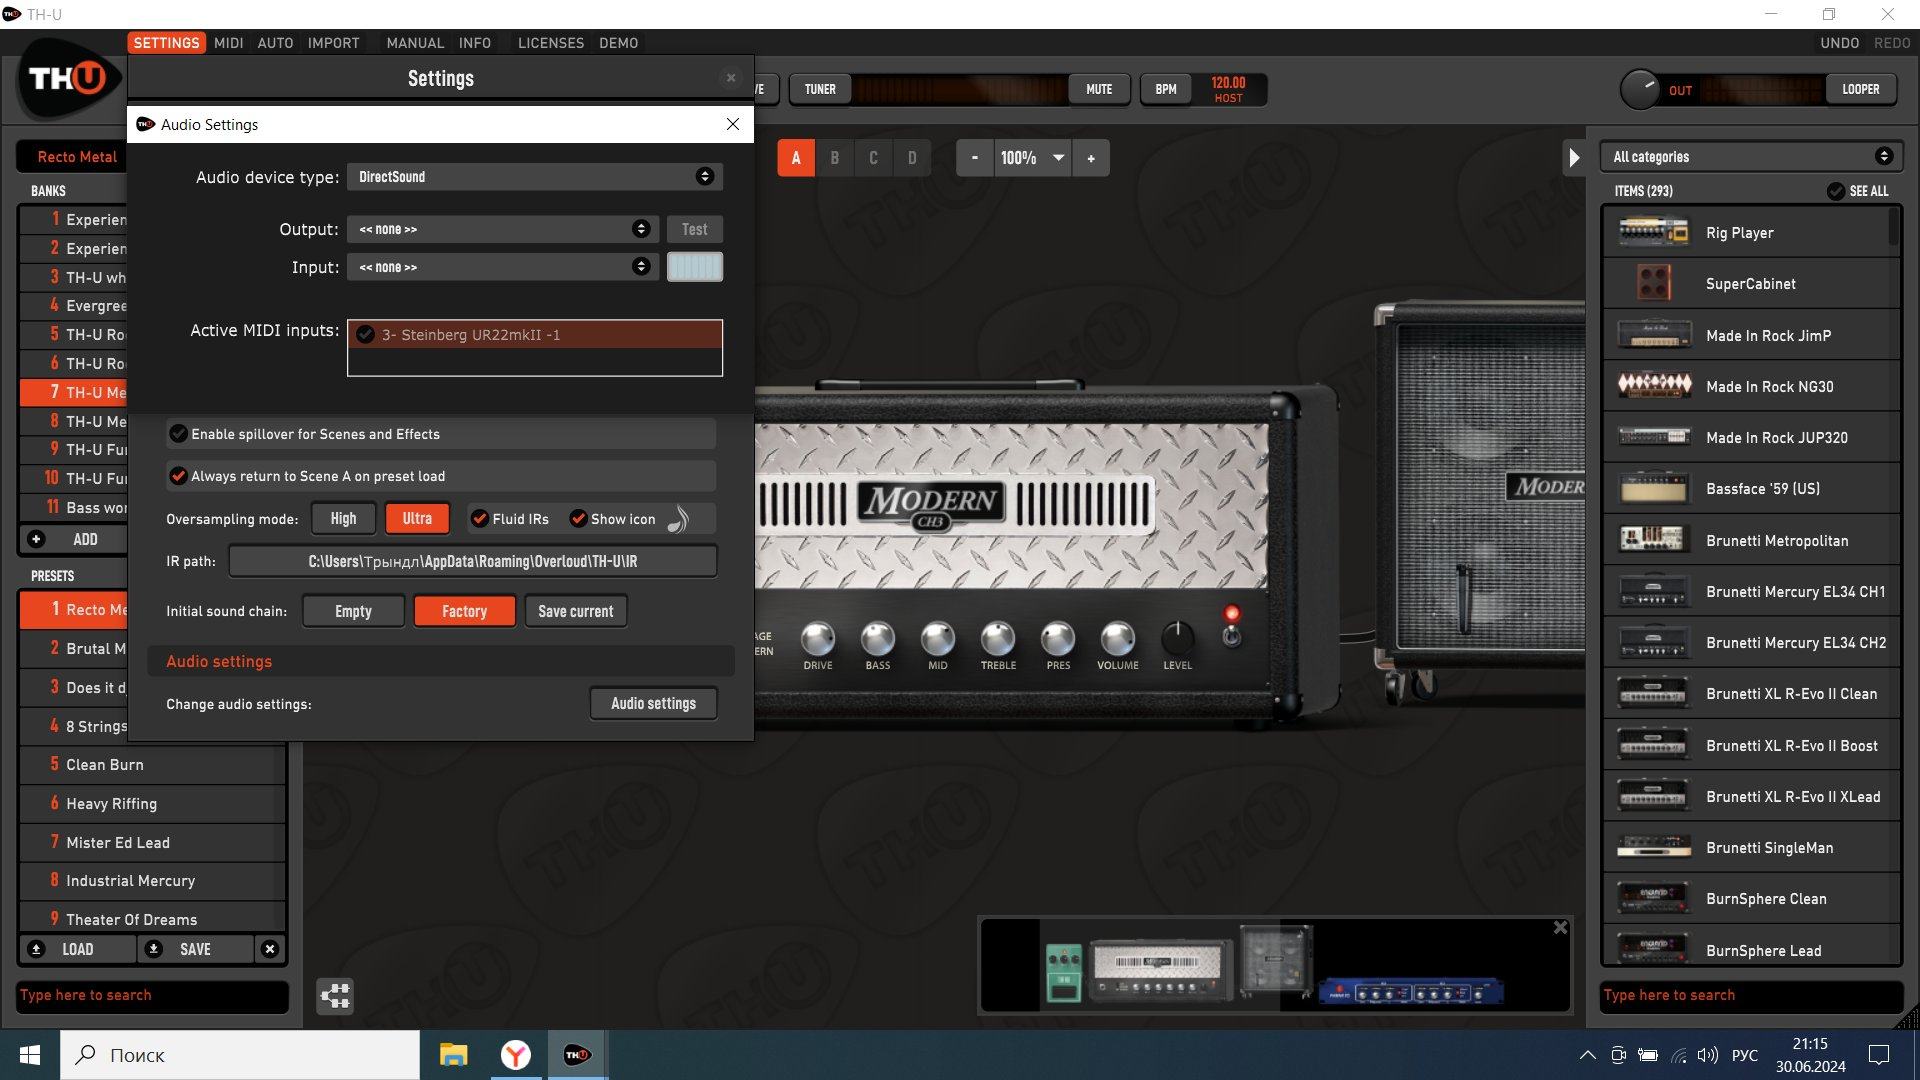The image size is (1920, 1080).
Task: Click the plus icon to add bank
Action: 36,539
